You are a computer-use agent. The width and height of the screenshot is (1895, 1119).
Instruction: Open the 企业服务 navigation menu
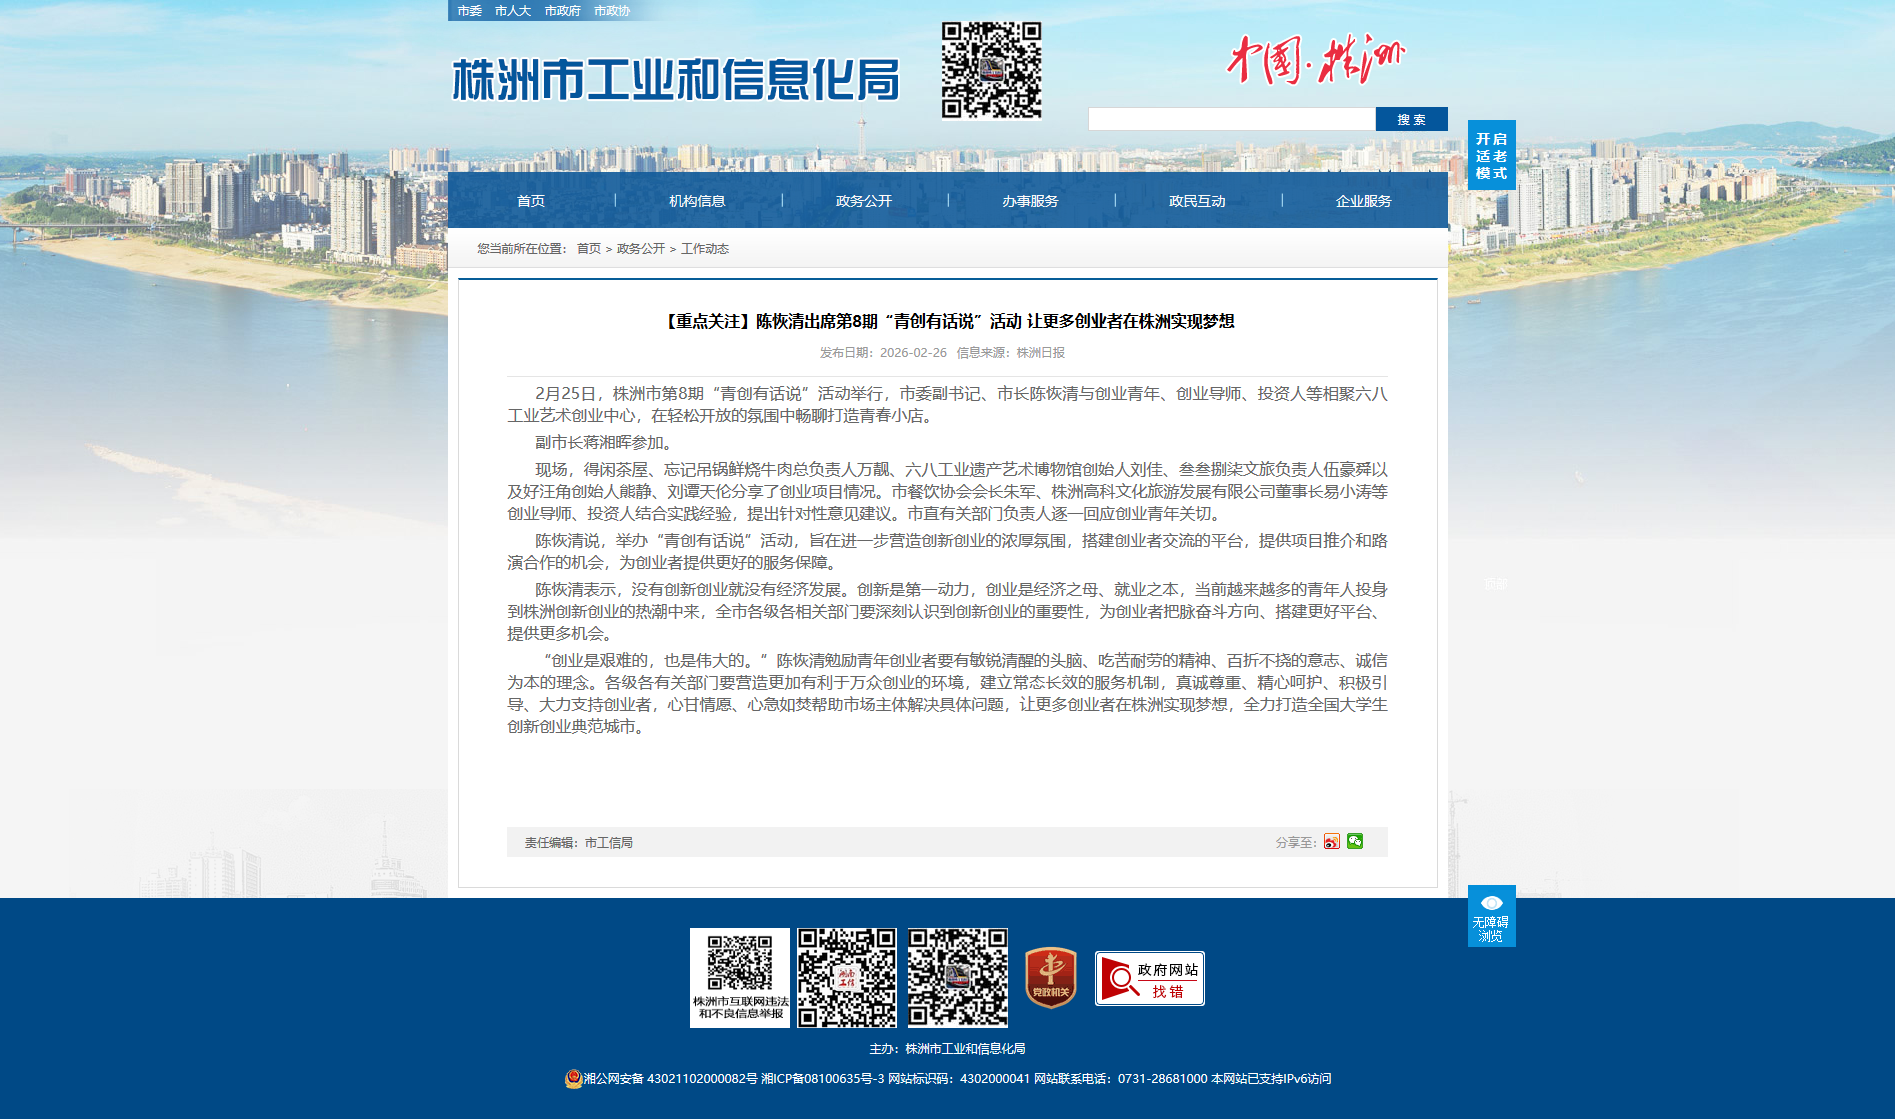1363,201
